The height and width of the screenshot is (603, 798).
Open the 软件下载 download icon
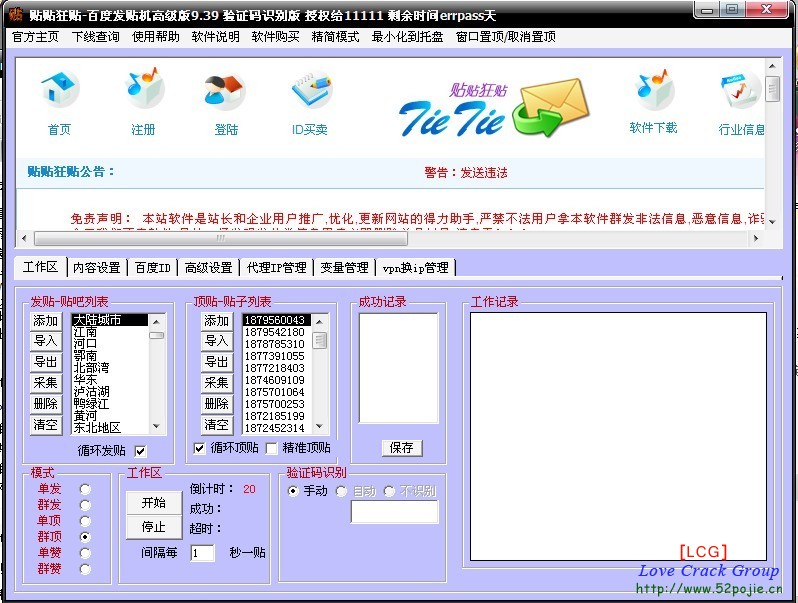pyautogui.click(x=654, y=90)
